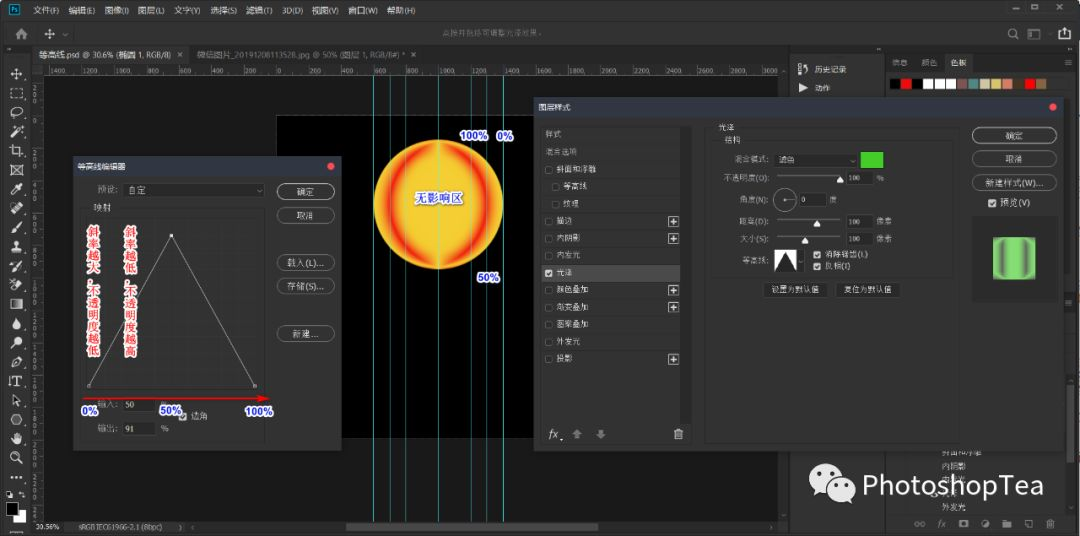This screenshot has width=1080, height=536.
Task: Select the Path Selection tool
Action: tap(17, 400)
